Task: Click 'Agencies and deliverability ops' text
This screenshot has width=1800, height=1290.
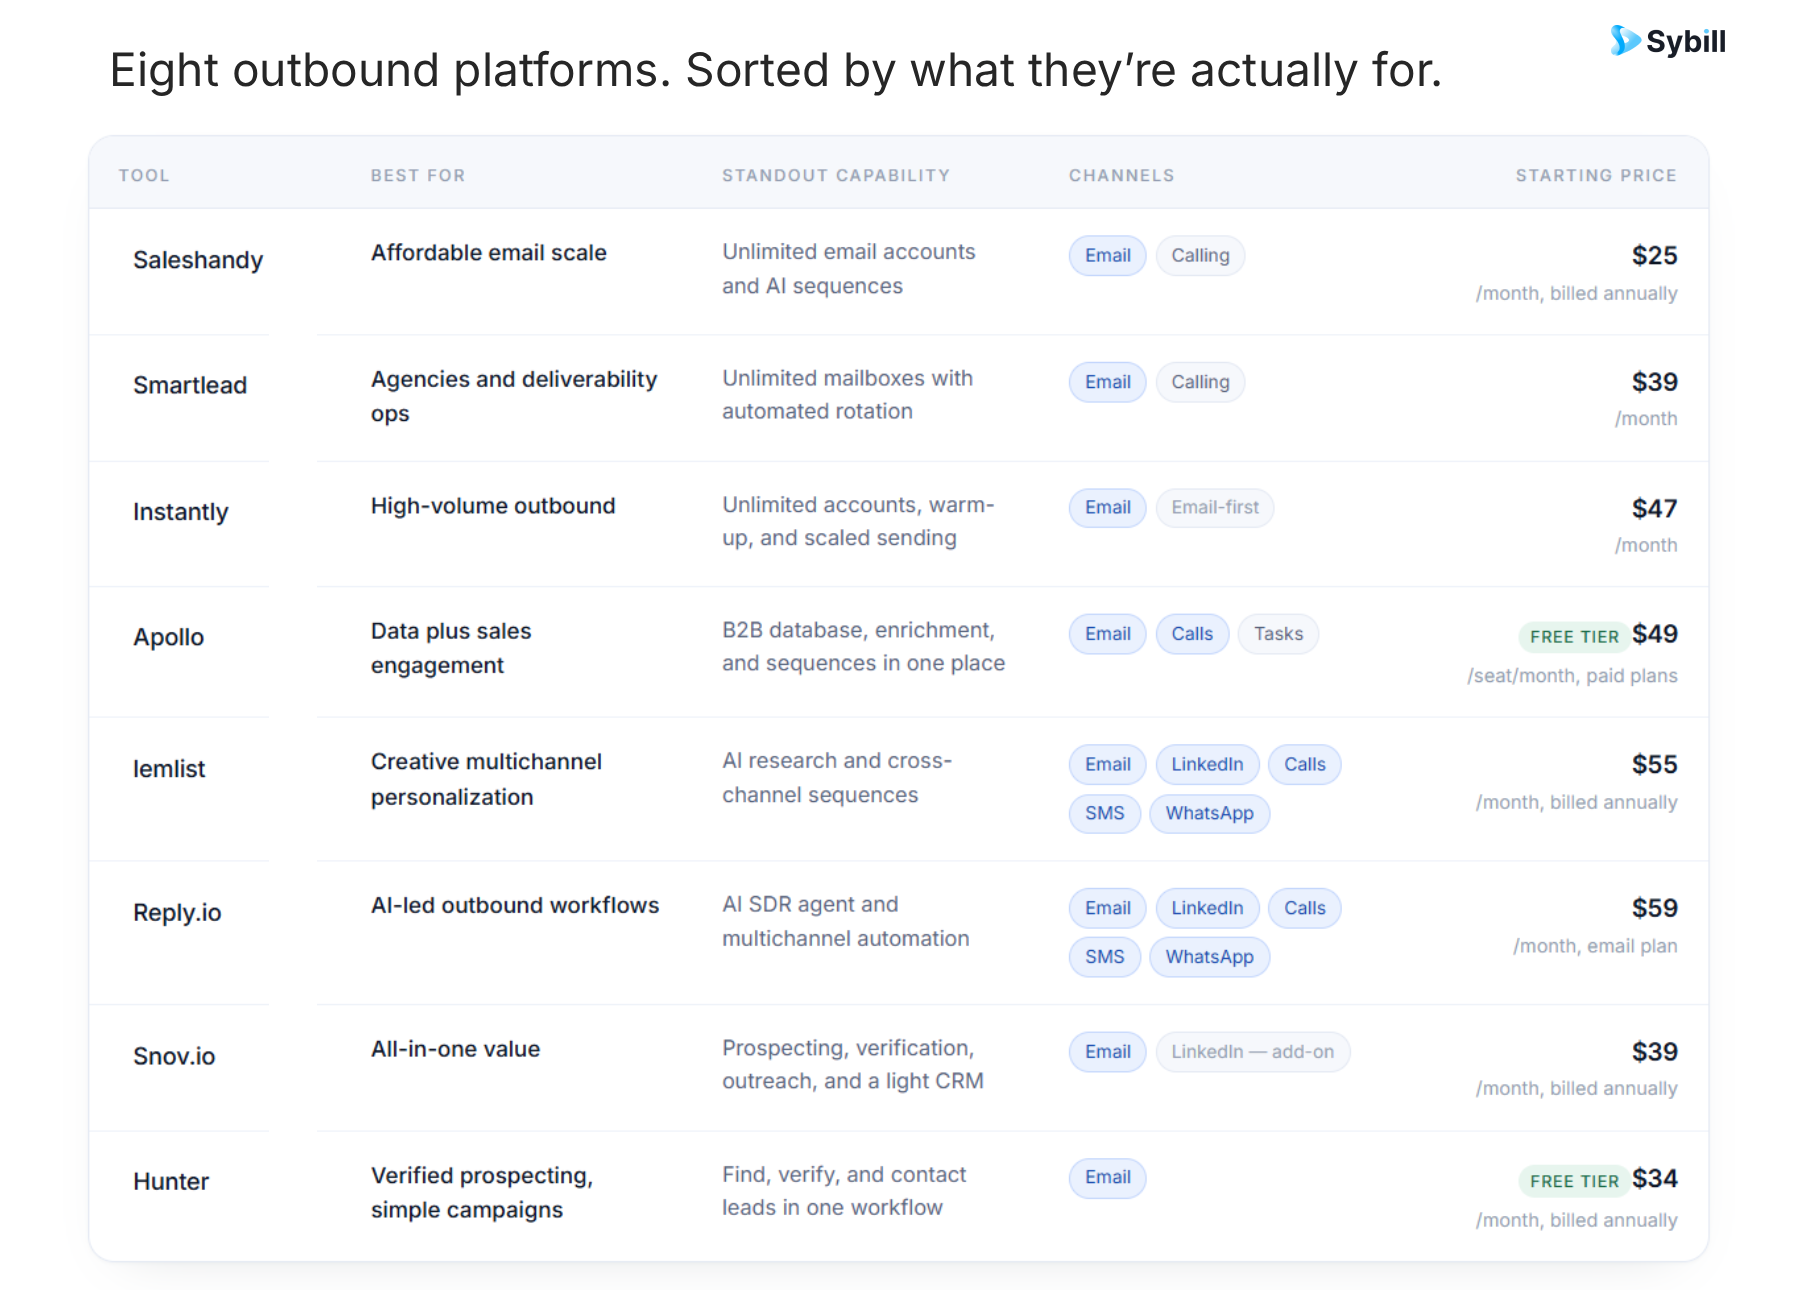Action: (514, 396)
